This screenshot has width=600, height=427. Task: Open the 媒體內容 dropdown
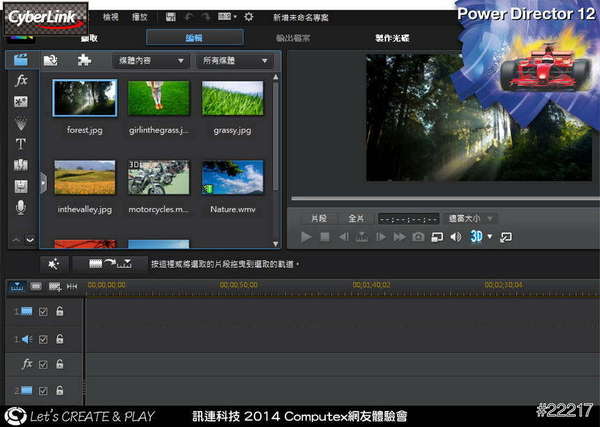coord(150,61)
